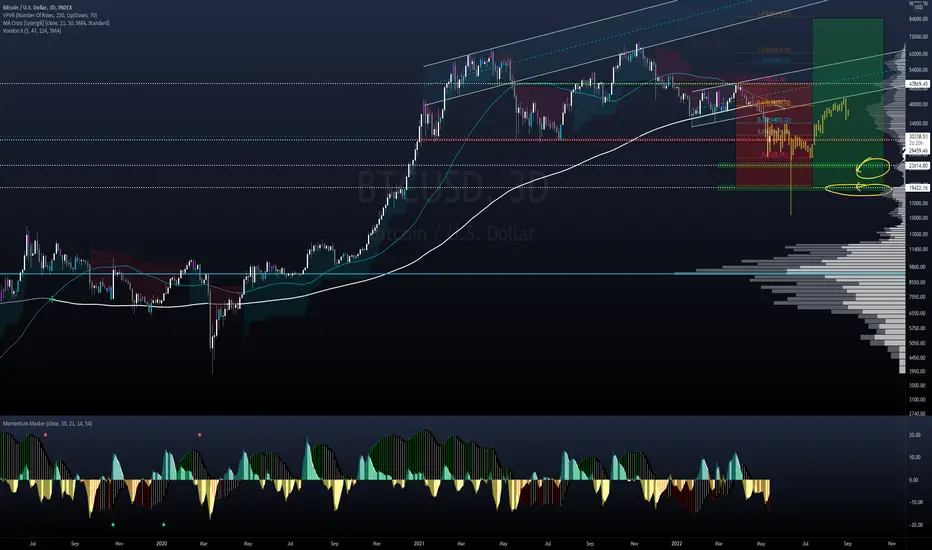Select the VPVR indicator legend line
This screenshot has height=550, width=932.
50,15
